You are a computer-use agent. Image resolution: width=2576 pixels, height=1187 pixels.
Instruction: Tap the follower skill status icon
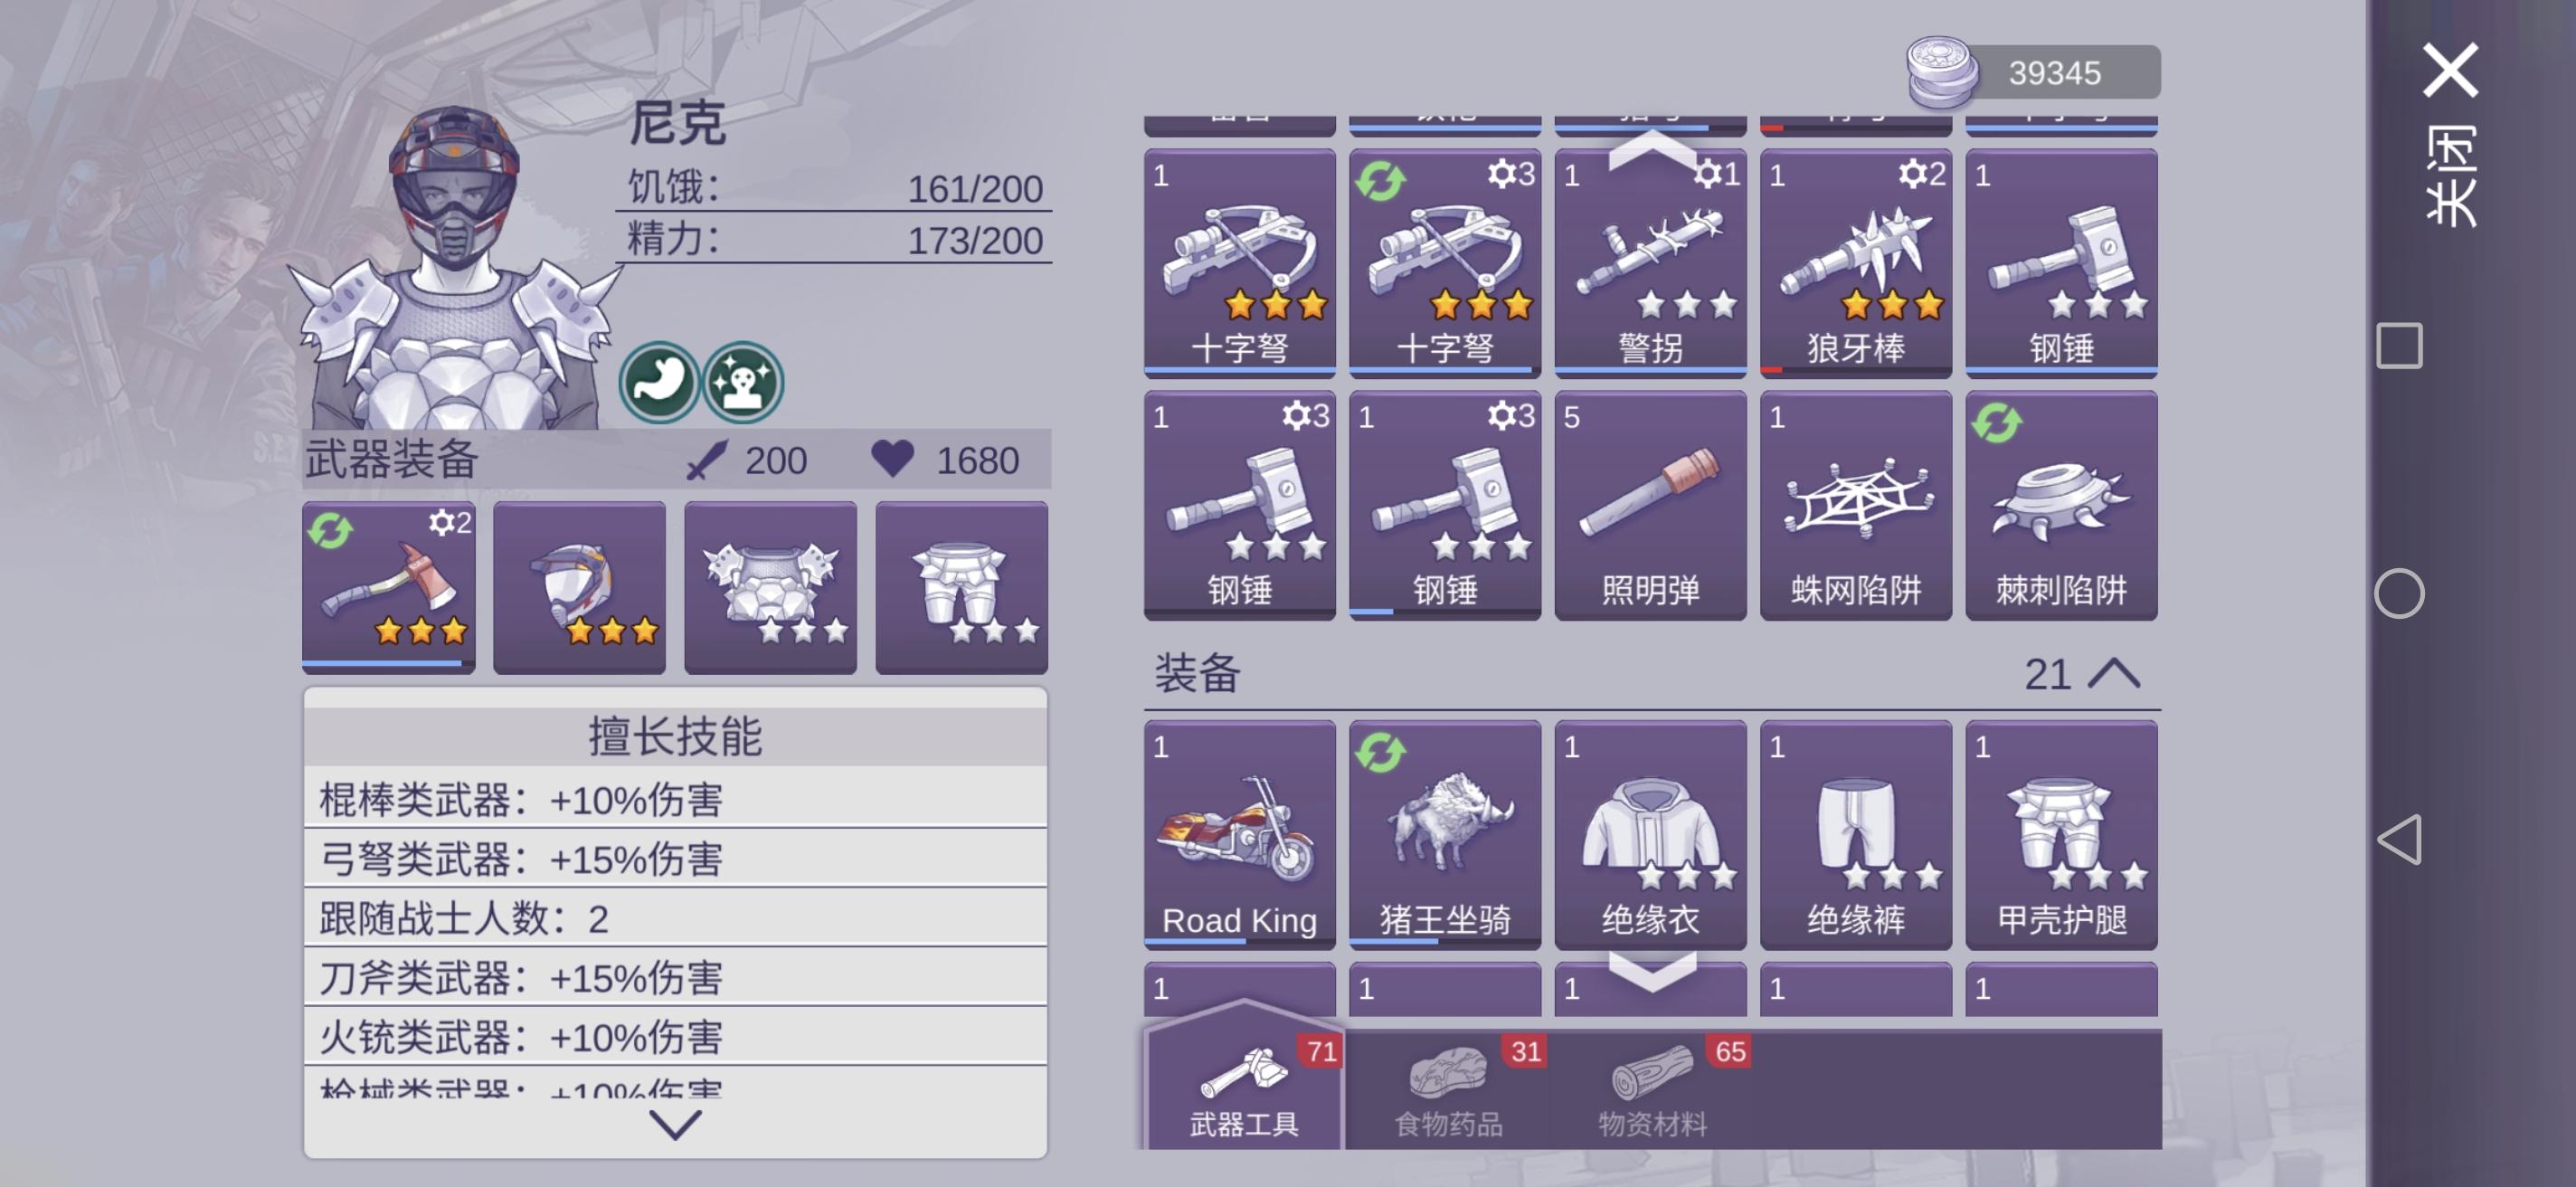(x=743, y=382)
